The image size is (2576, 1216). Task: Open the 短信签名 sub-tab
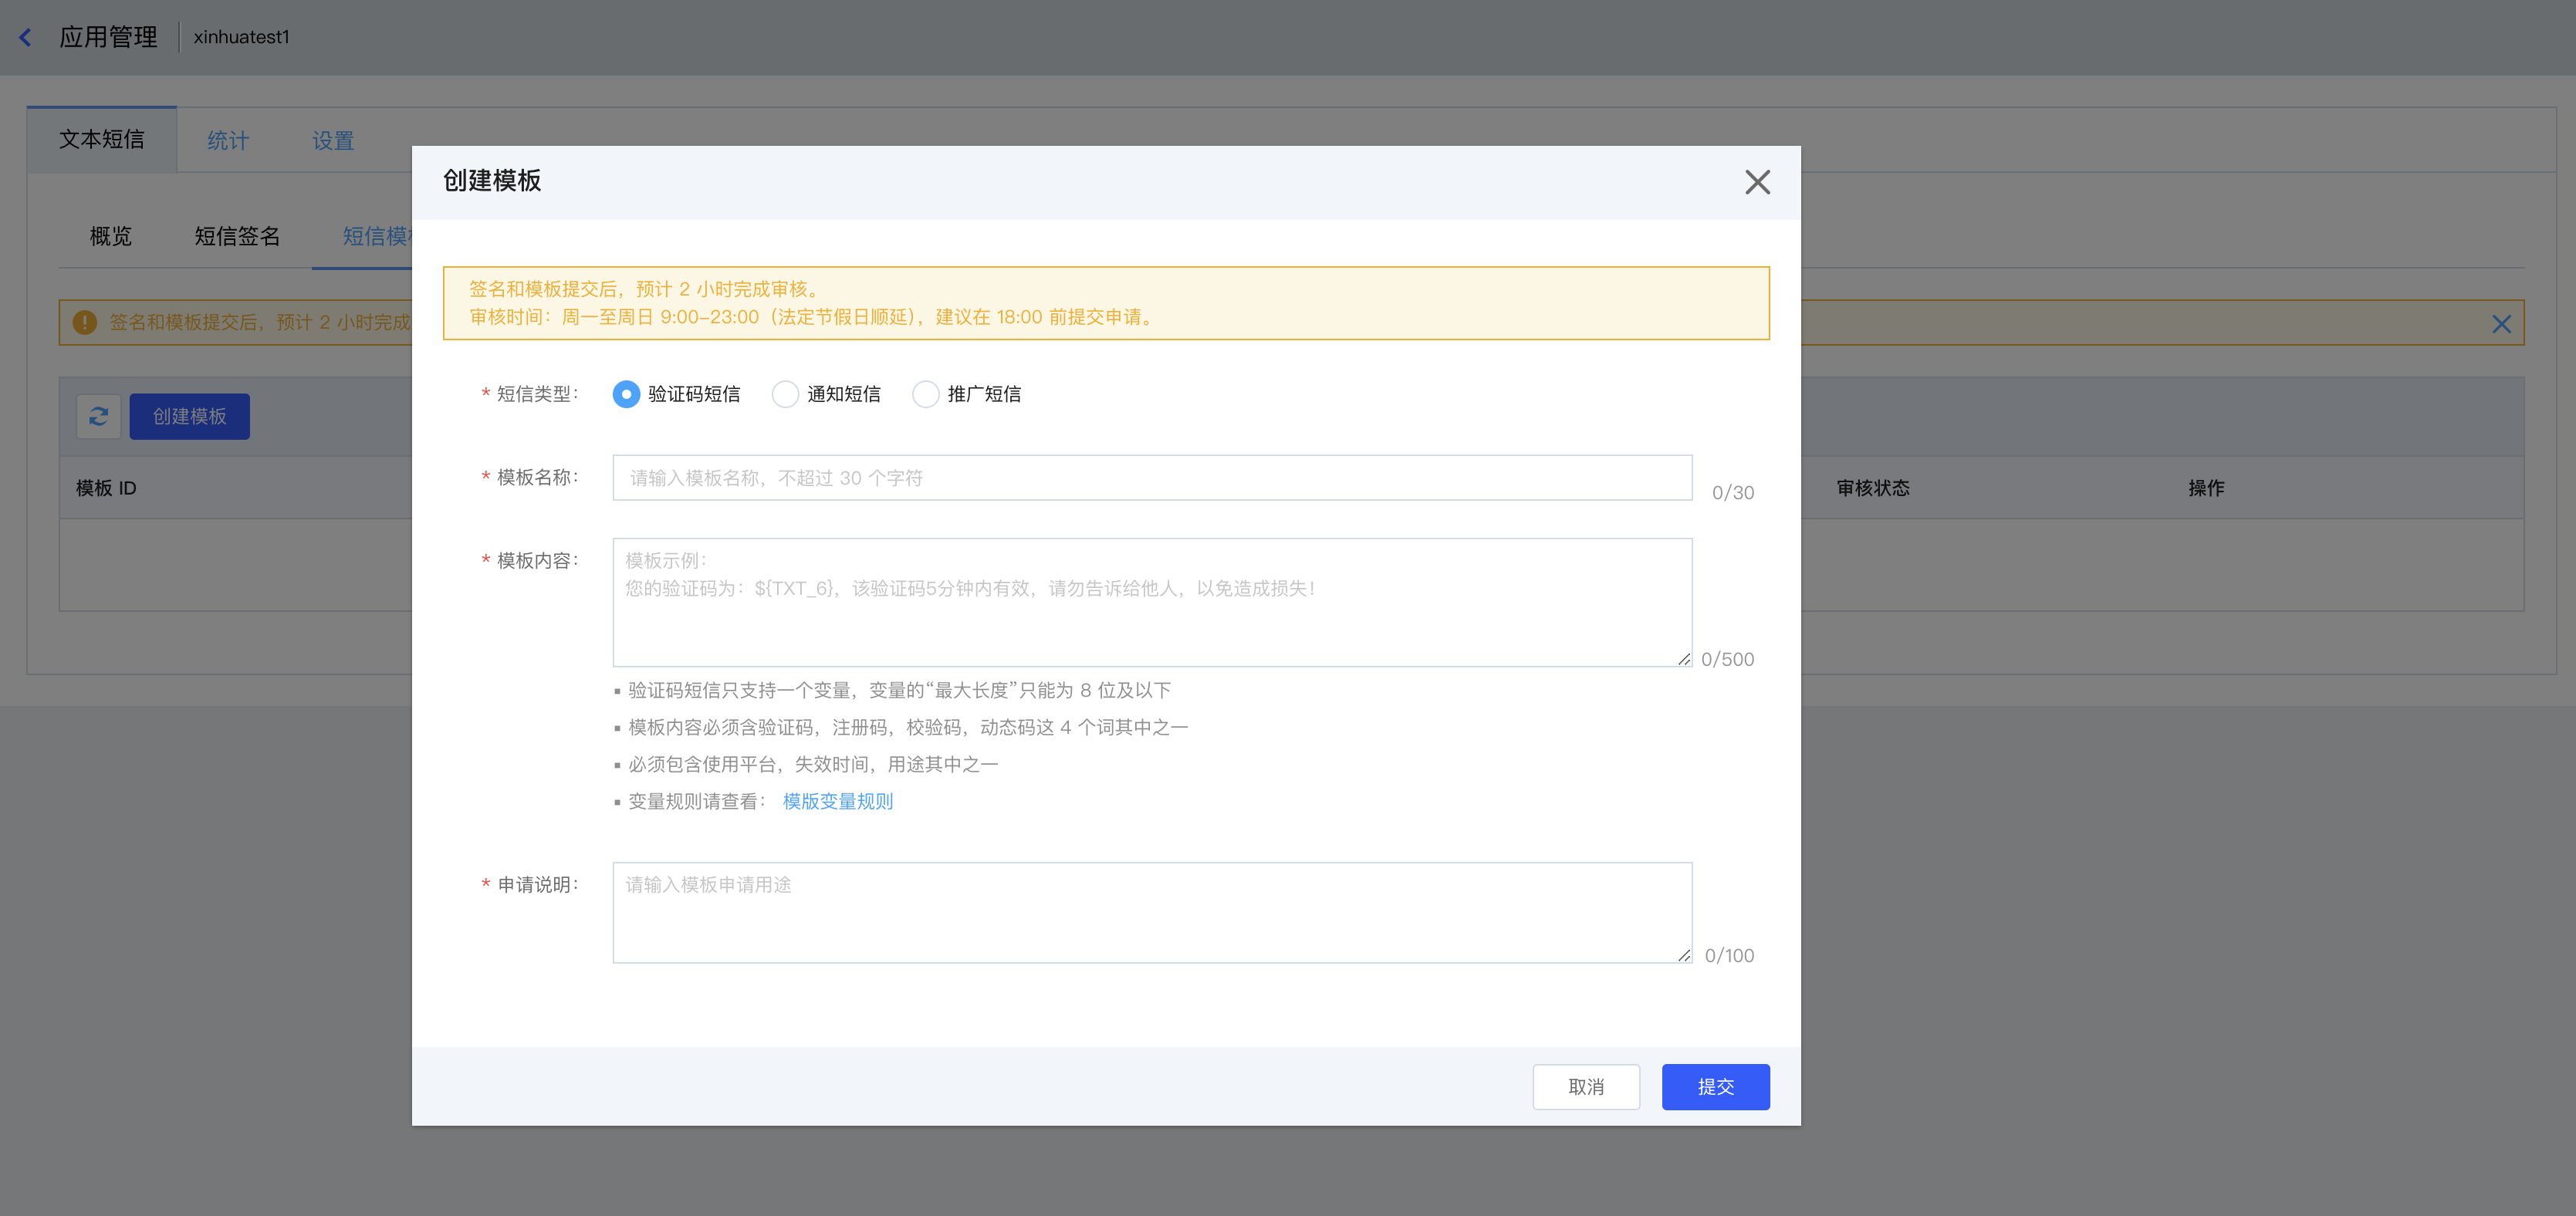(x=237, y=237)
